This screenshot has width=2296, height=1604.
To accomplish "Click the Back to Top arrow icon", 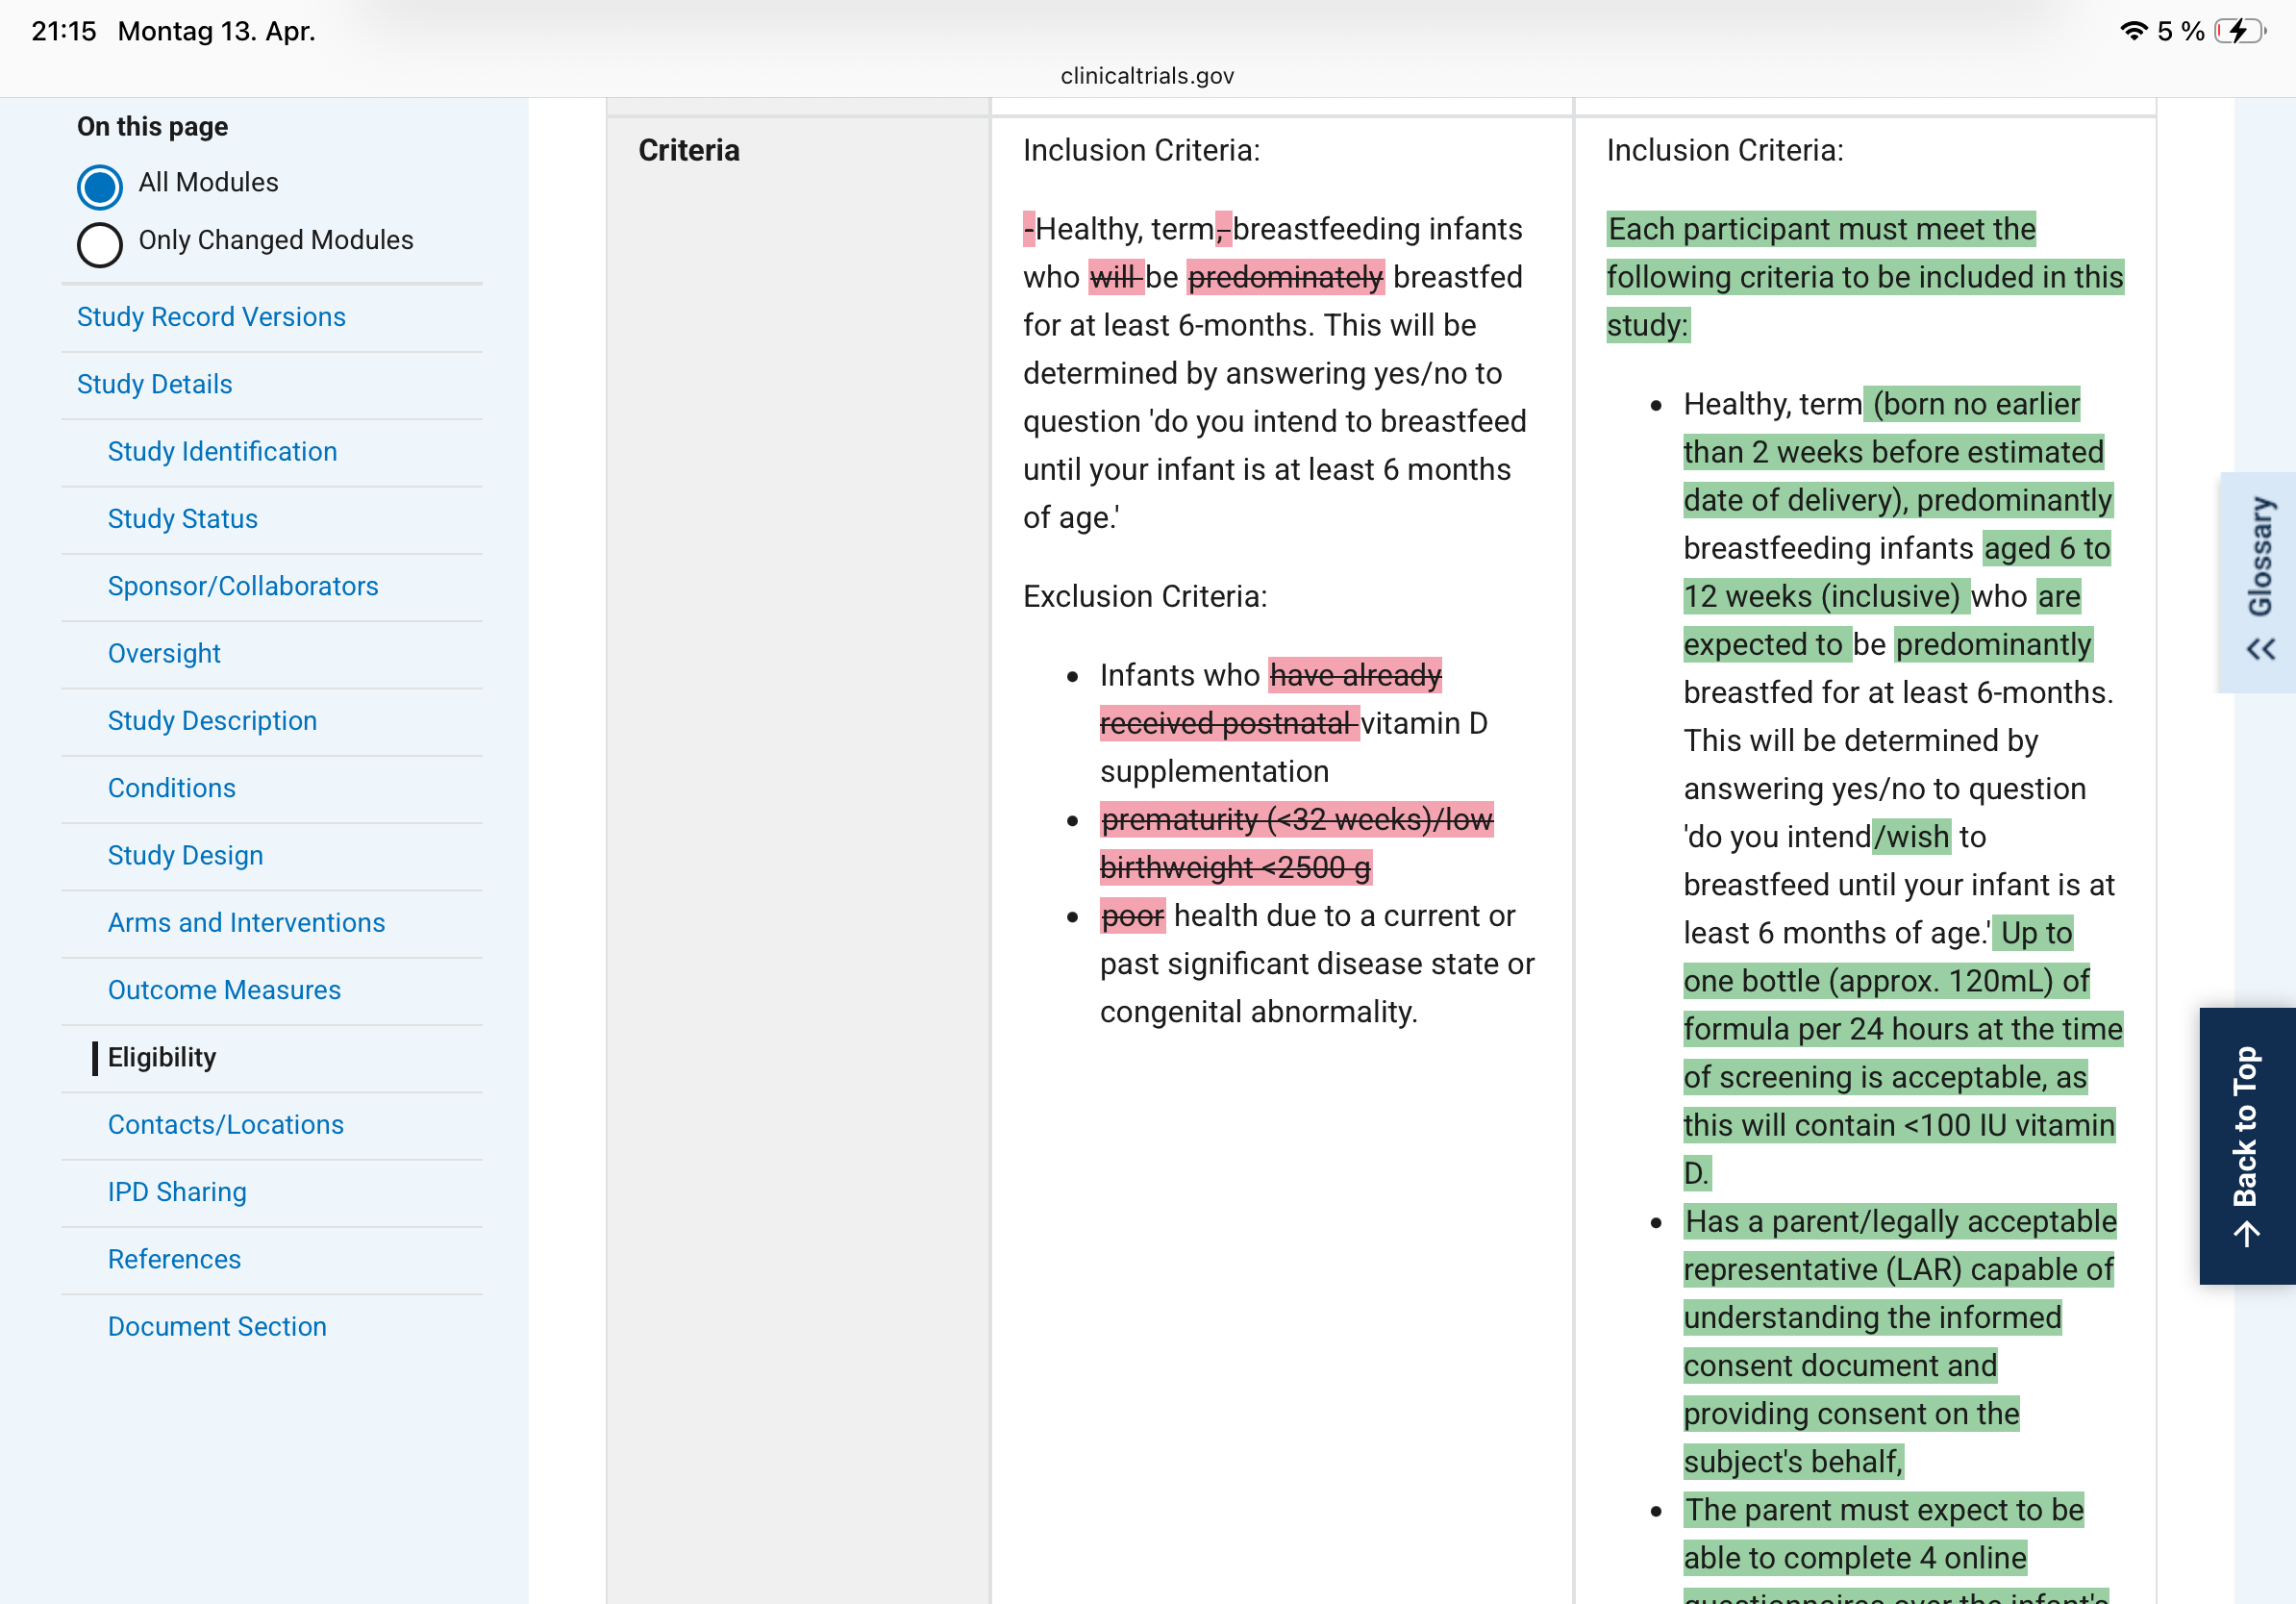I will point(2246,1235).
